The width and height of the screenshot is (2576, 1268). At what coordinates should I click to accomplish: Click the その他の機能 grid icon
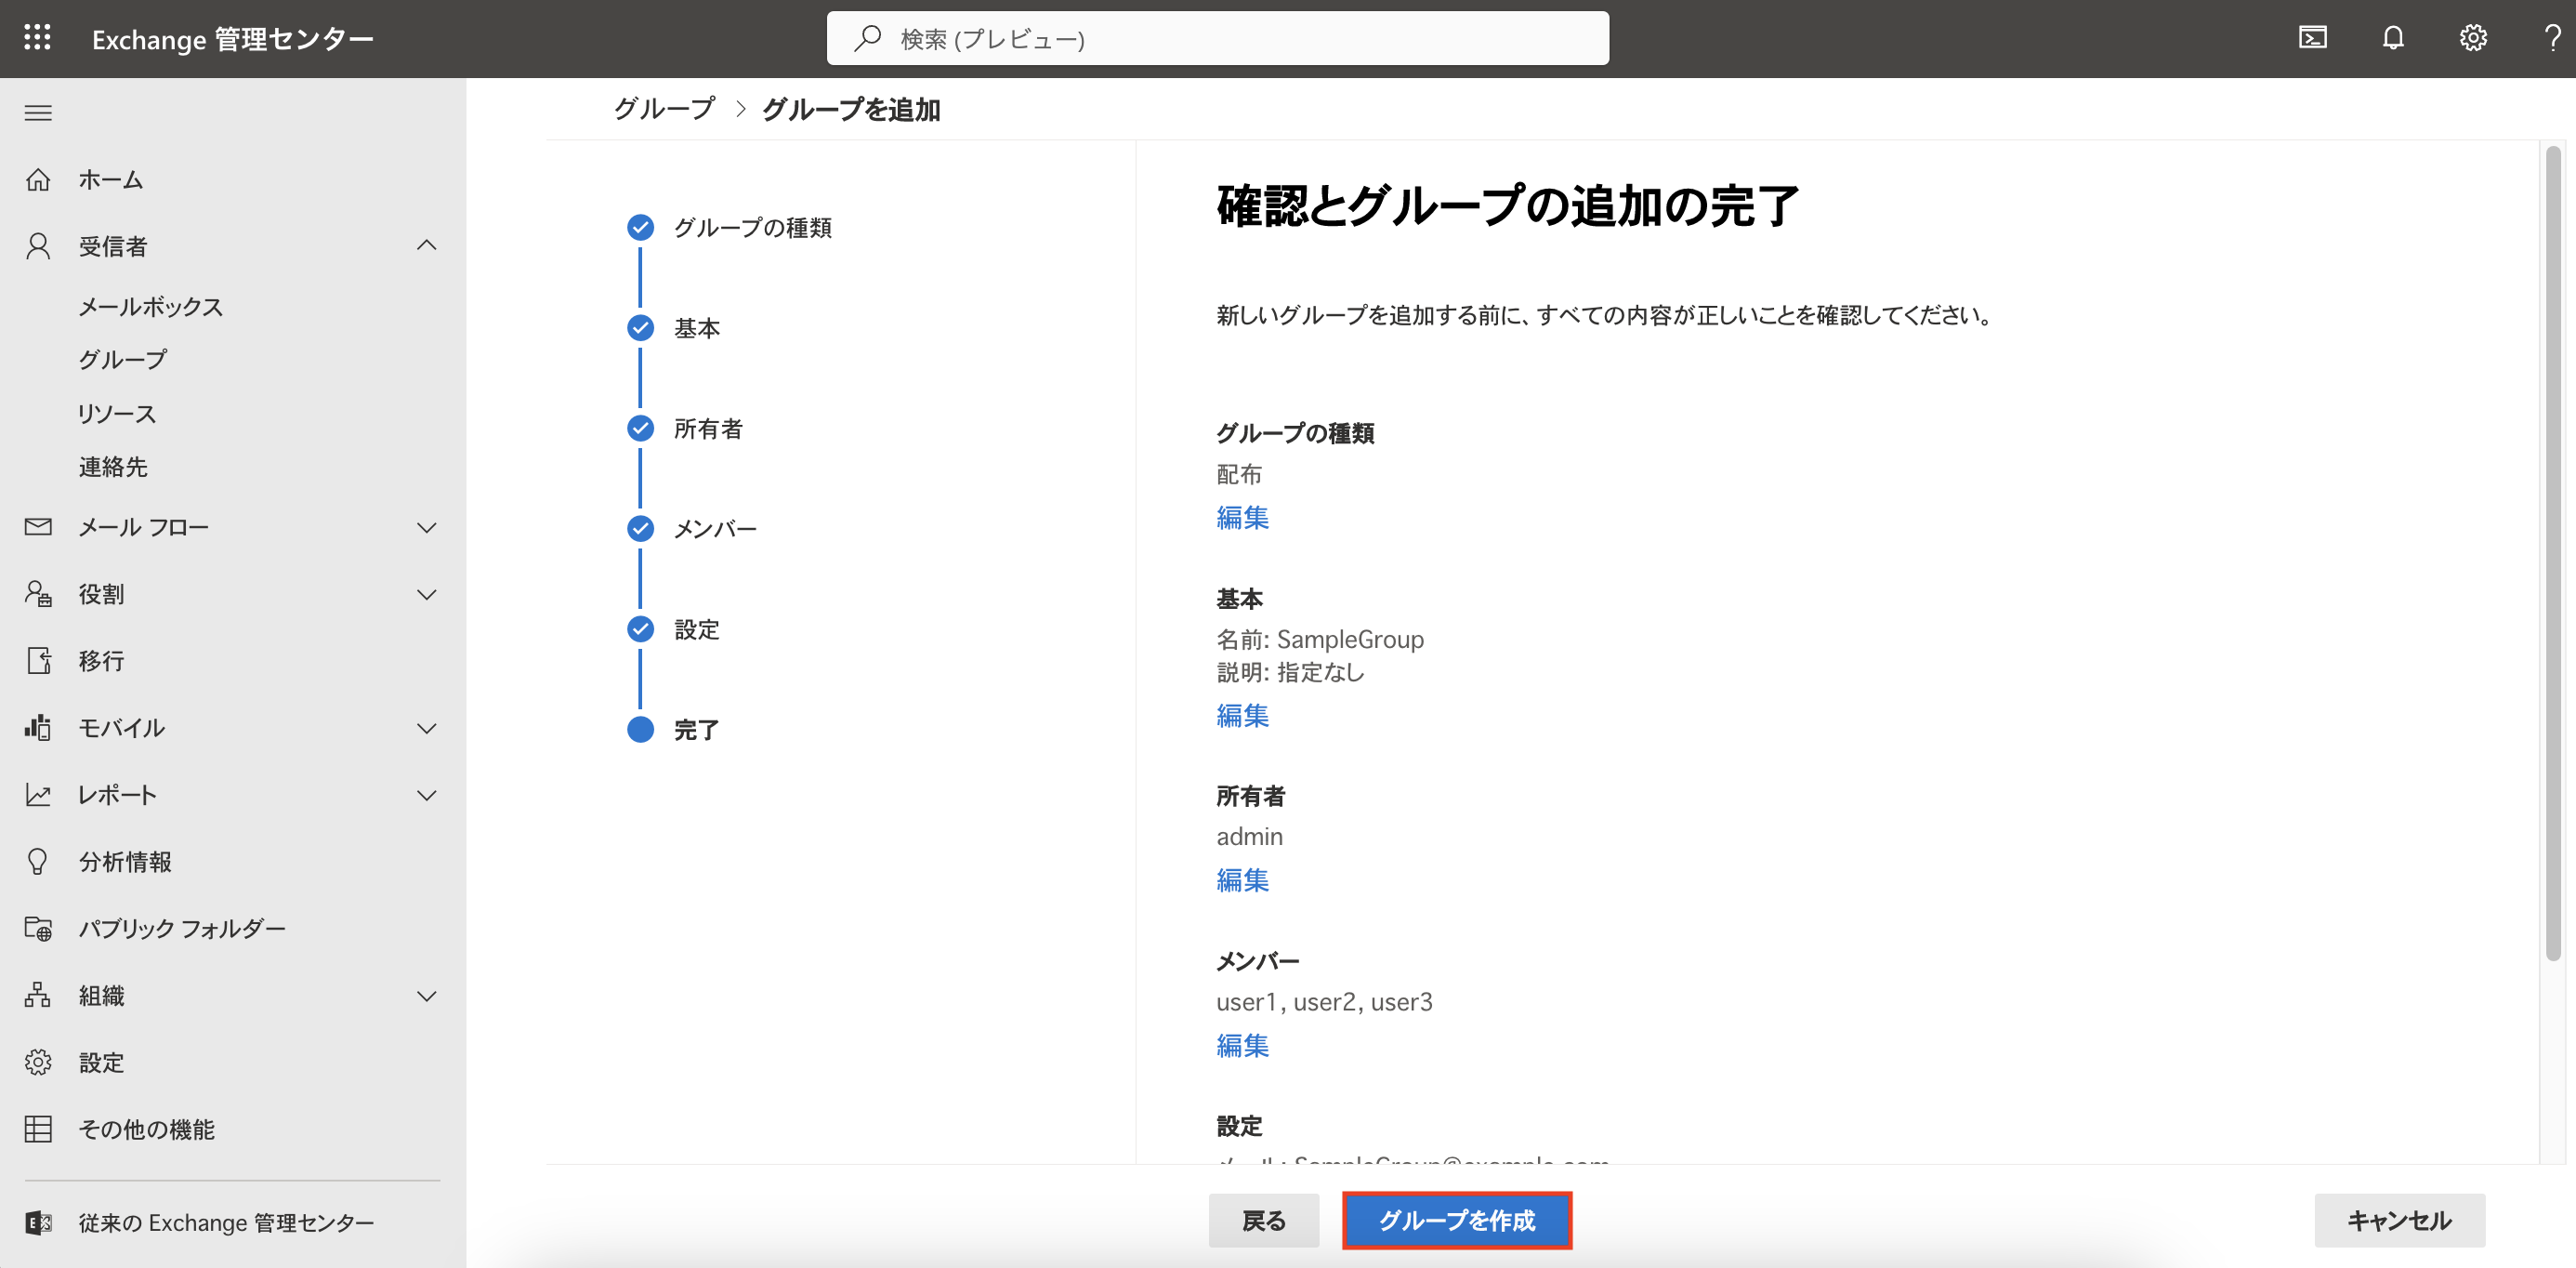point(38,1129)
